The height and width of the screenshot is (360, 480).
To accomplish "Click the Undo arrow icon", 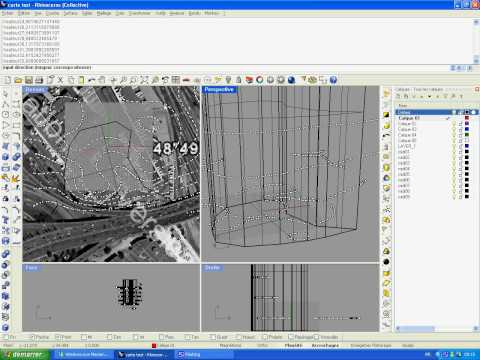I will pyautogui.click(x=92, y=80).
